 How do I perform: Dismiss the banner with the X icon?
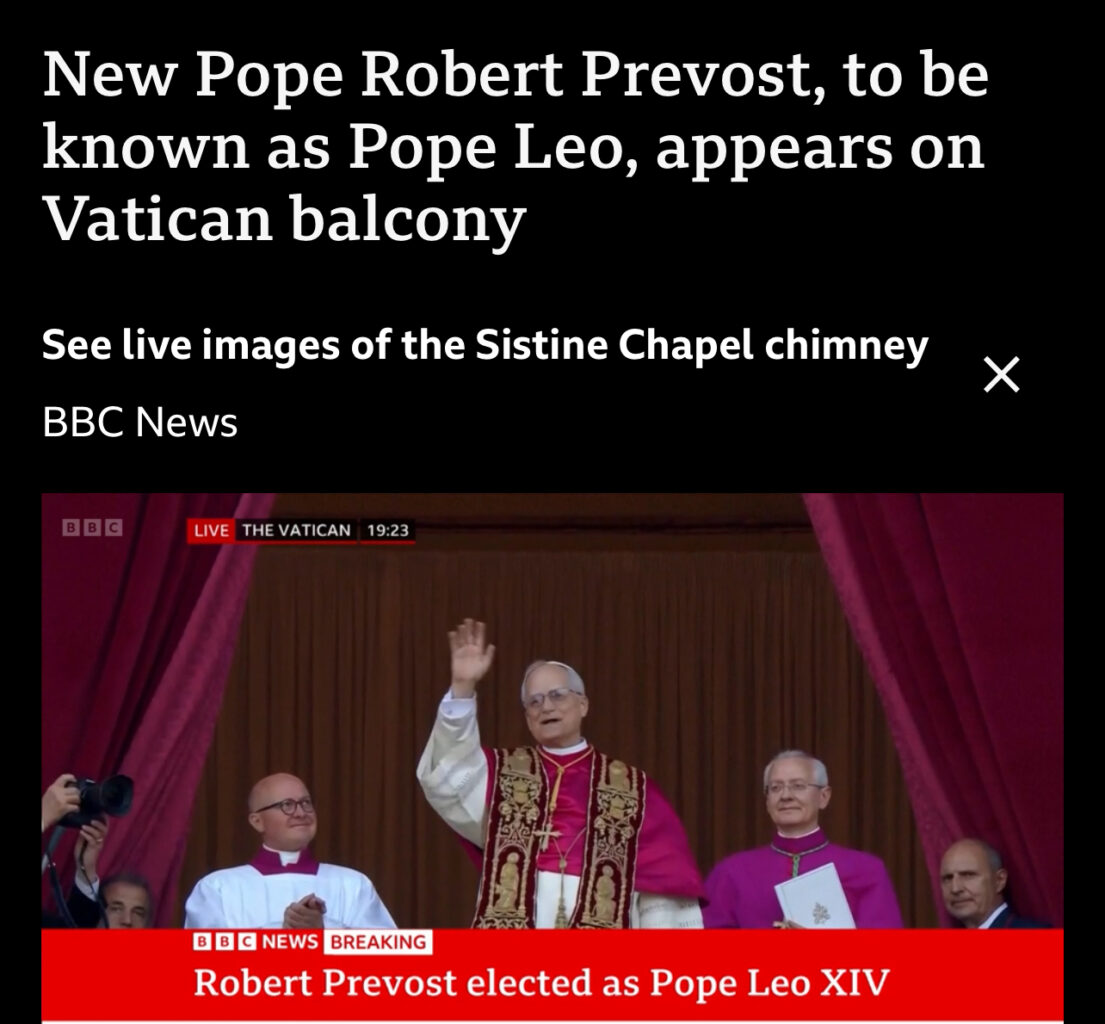pyautogui.click(x=1001, y=374)
